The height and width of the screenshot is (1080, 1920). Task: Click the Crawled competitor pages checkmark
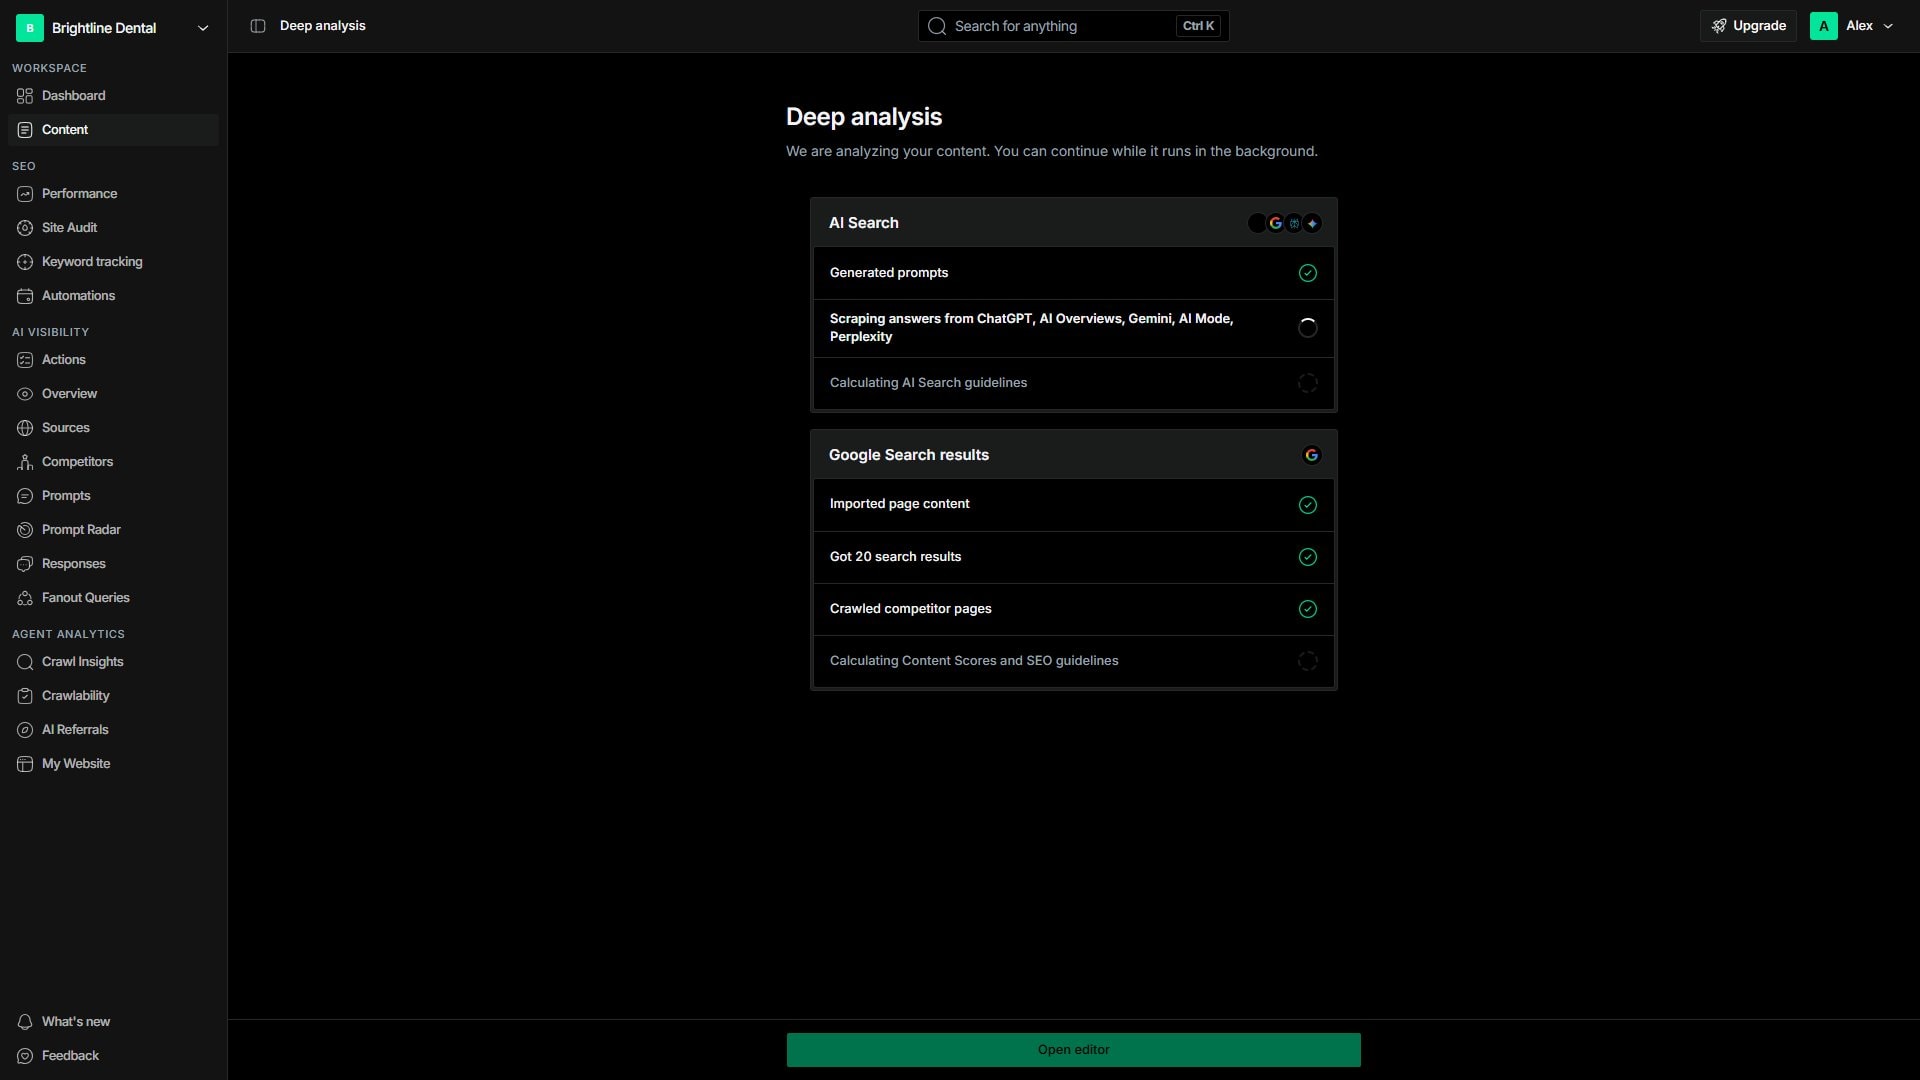1307,609
